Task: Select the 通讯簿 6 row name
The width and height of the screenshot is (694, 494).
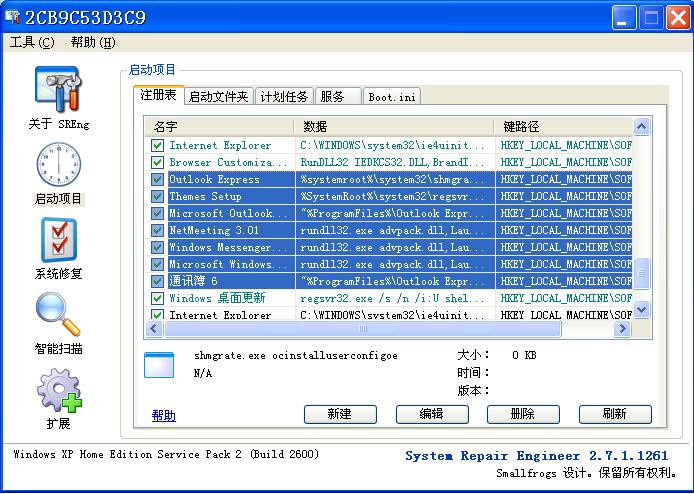Action: coord(193,281)
